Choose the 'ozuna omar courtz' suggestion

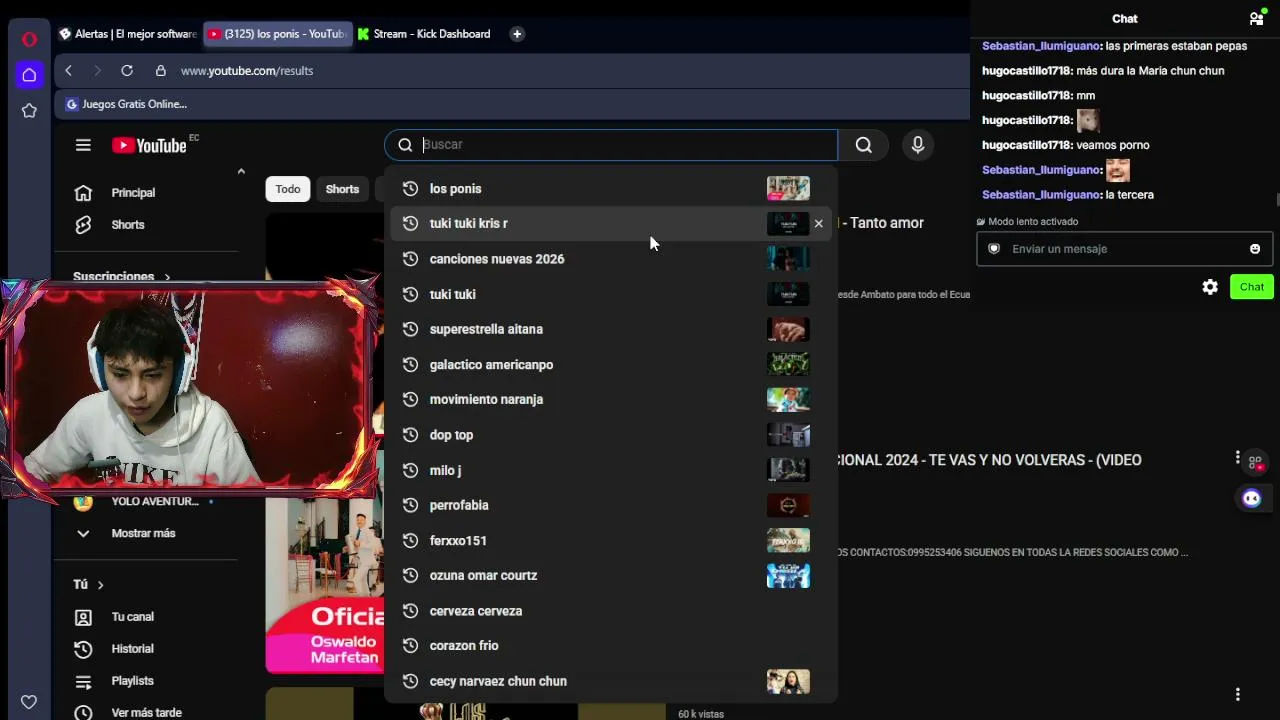[x=610, y=576]
